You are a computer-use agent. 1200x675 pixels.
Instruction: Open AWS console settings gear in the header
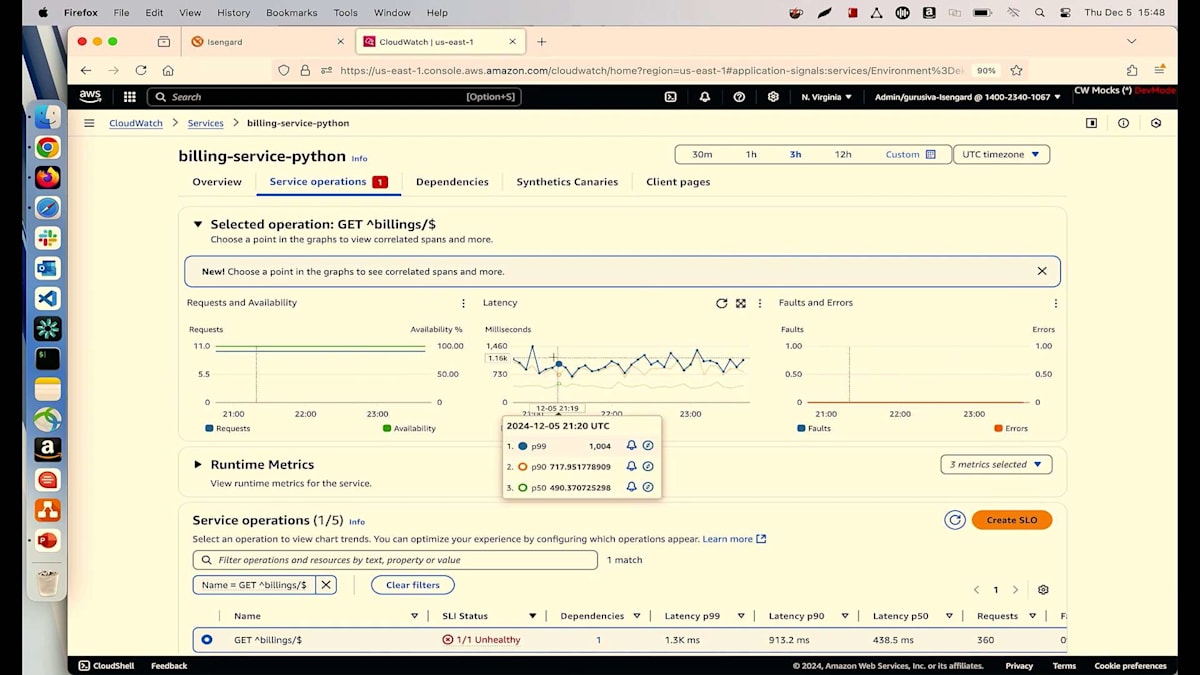tap(773, 97)
